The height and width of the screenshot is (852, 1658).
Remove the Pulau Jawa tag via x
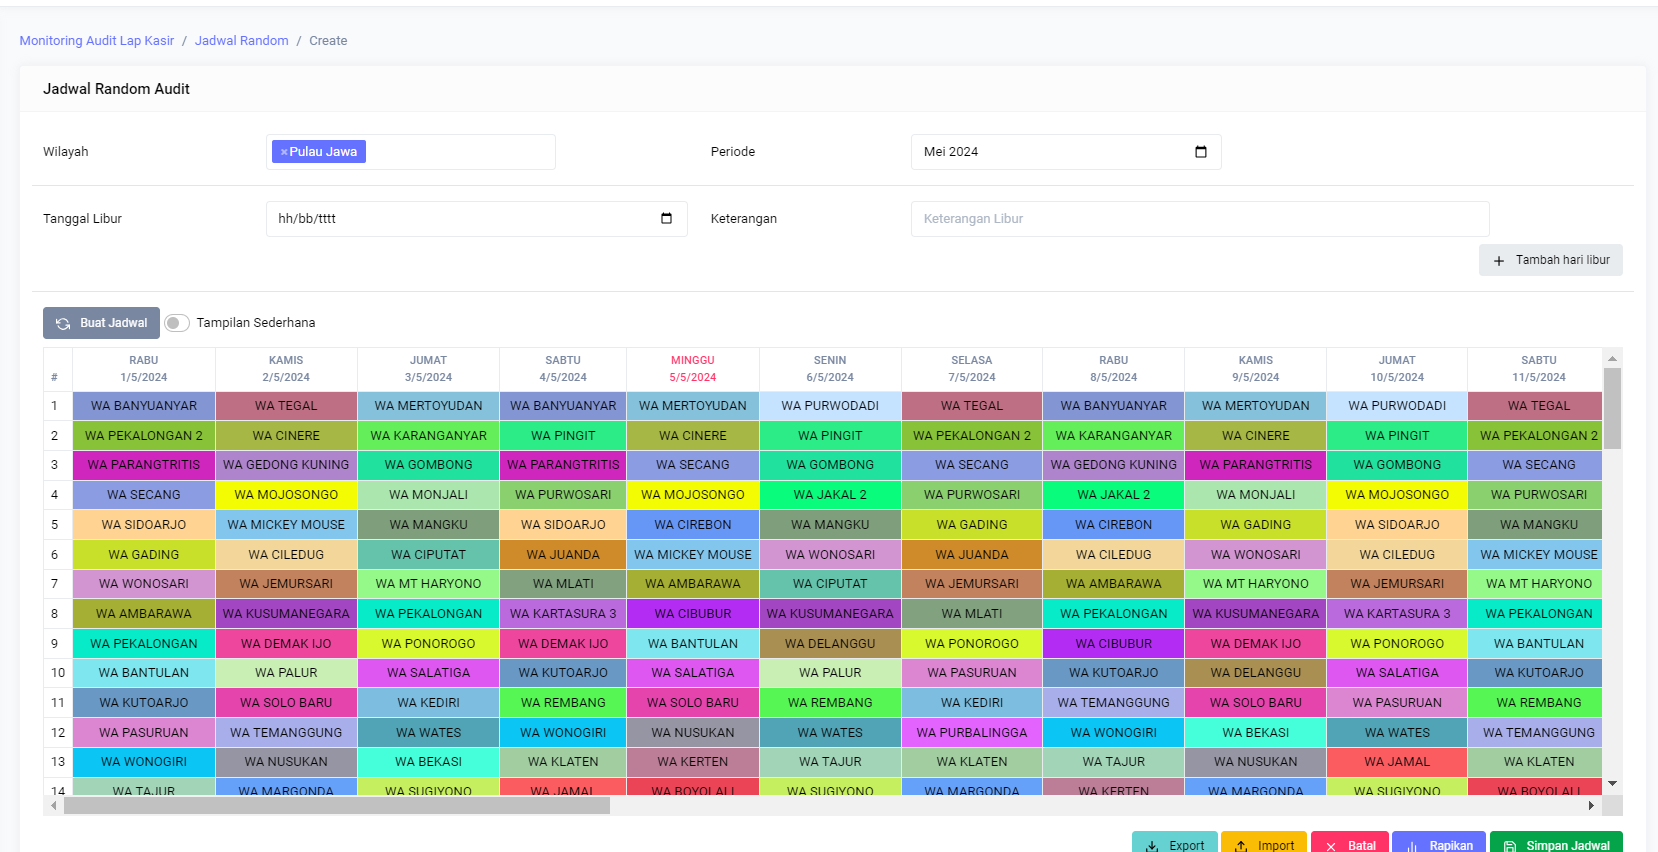tap(284, 152)
